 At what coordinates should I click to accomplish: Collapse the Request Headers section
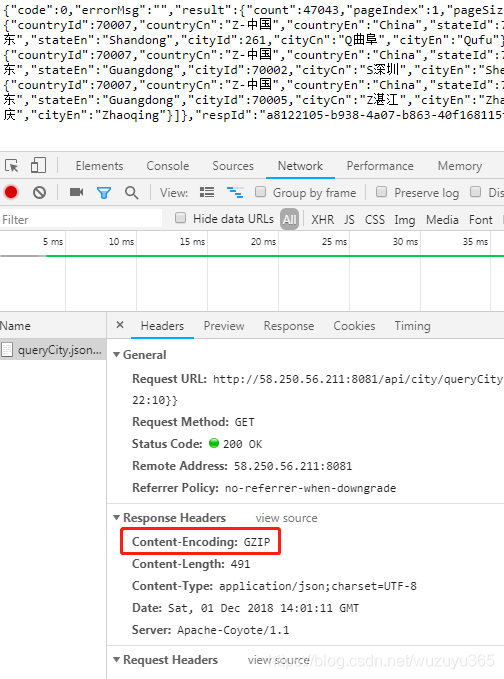click(116, 660)
